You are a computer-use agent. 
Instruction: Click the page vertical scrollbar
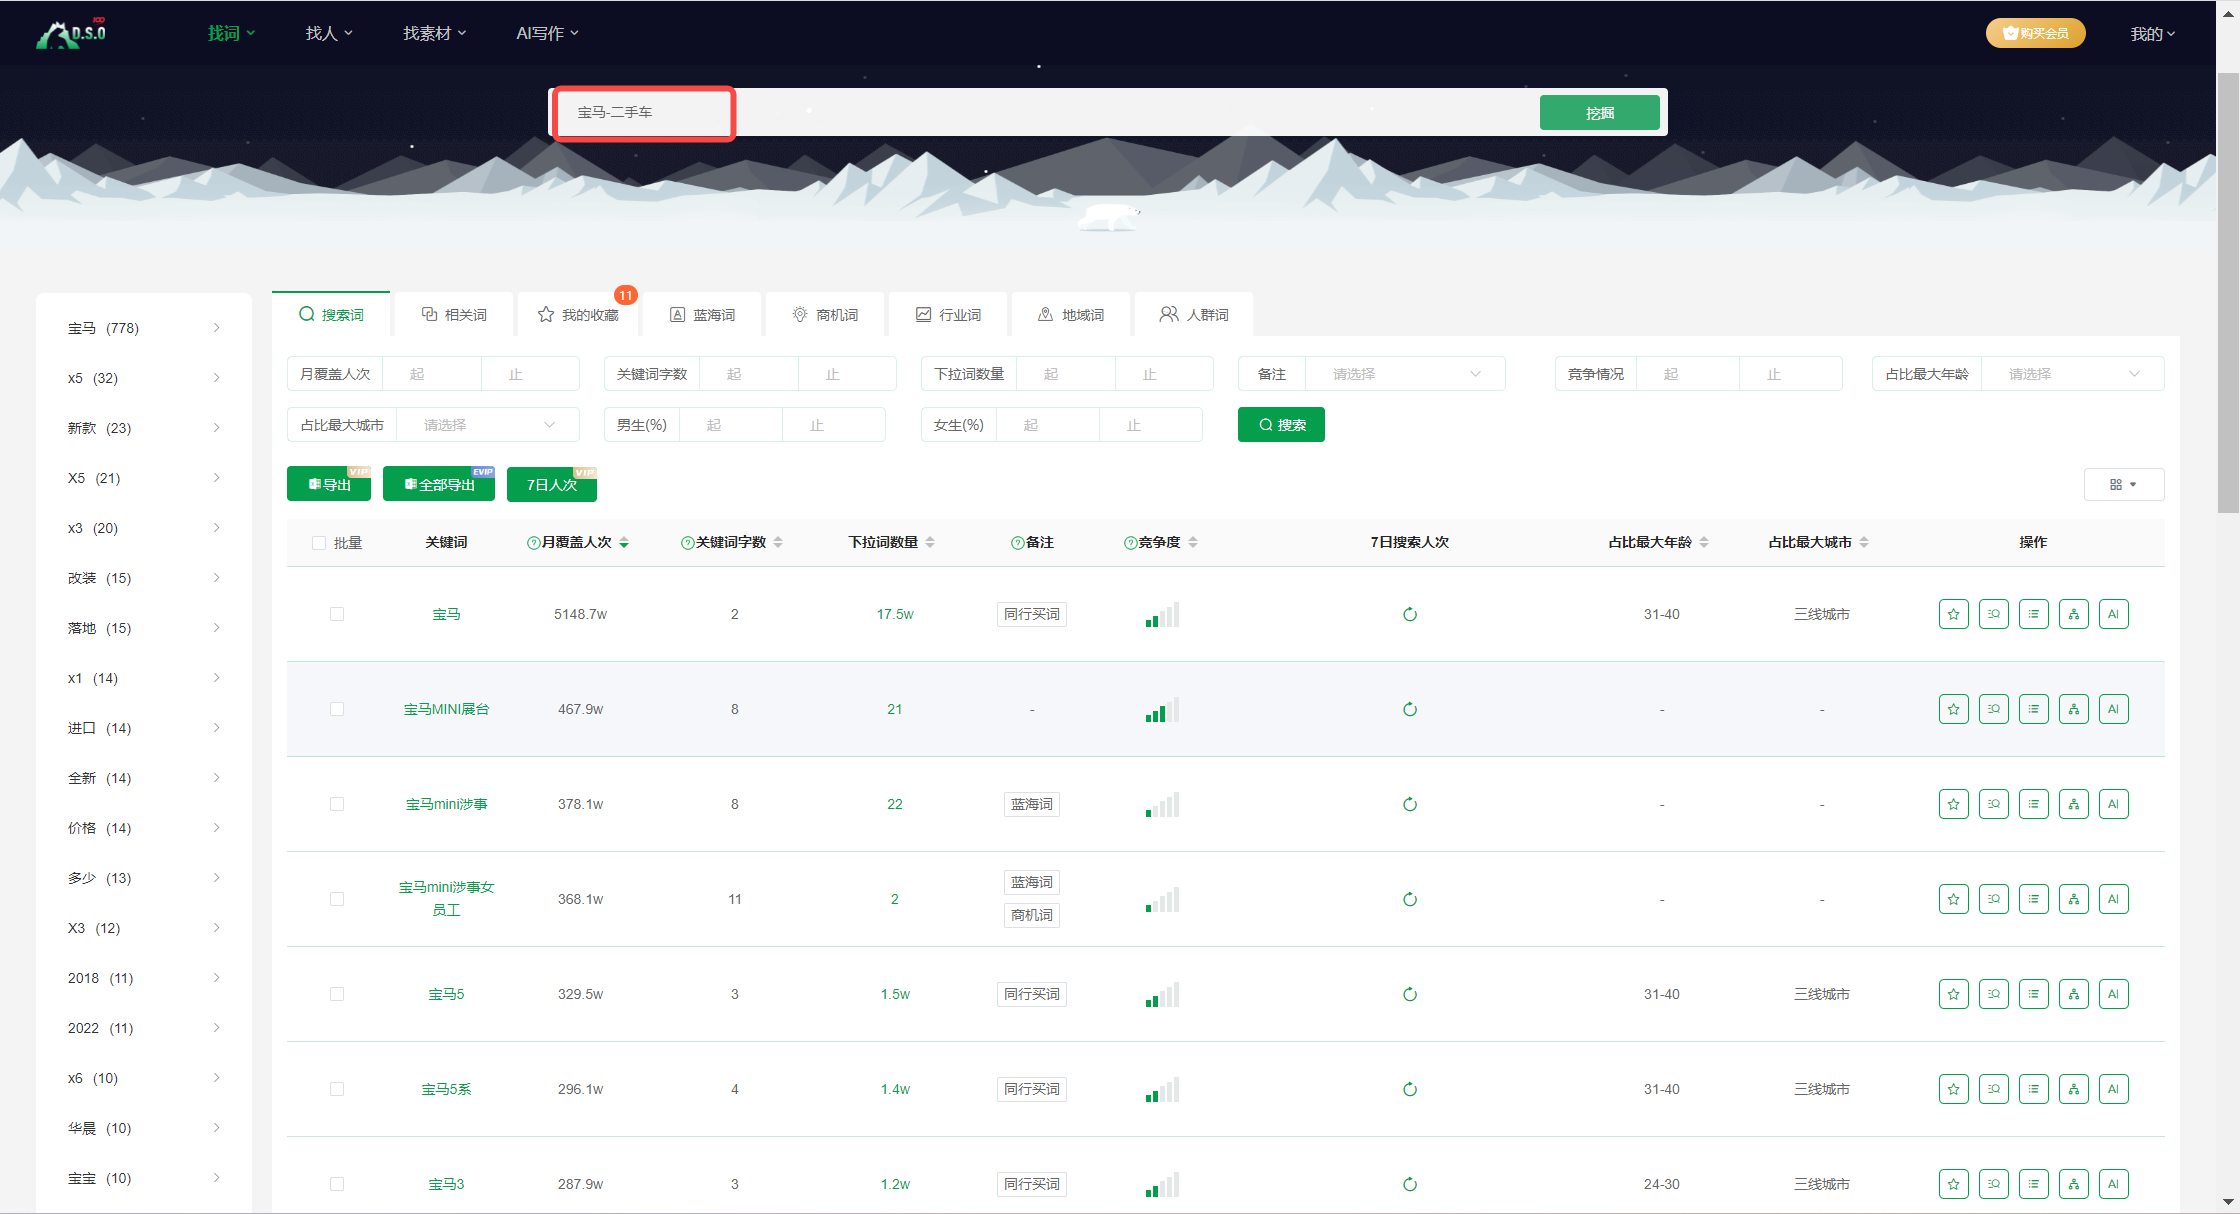click(x=2227, y=293)
